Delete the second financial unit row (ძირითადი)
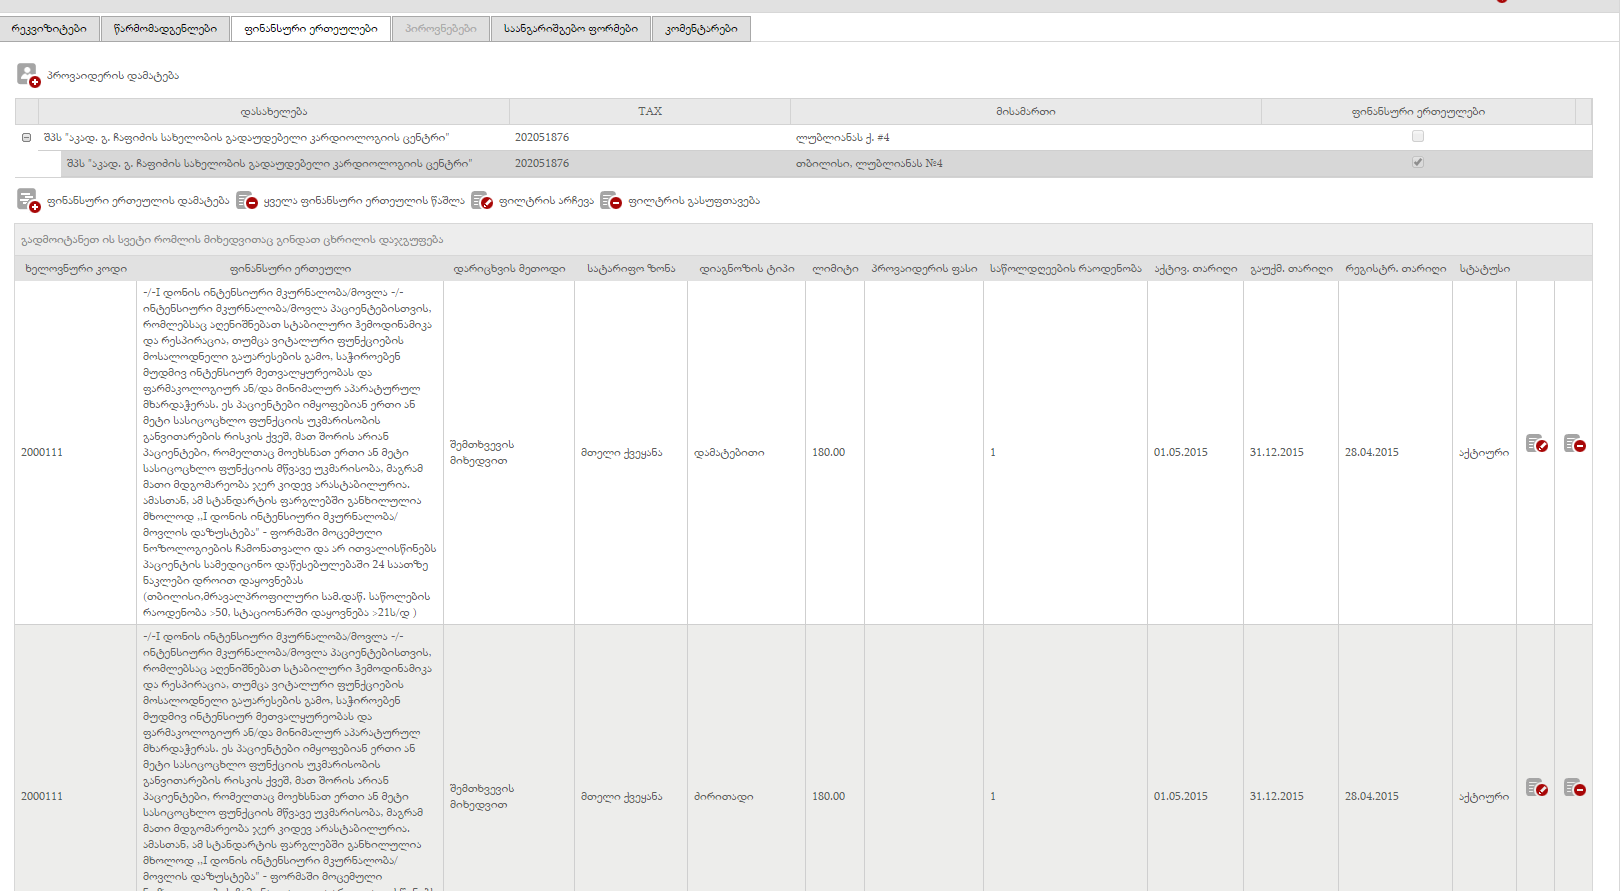1624x891 pixels. (1575, 788)
